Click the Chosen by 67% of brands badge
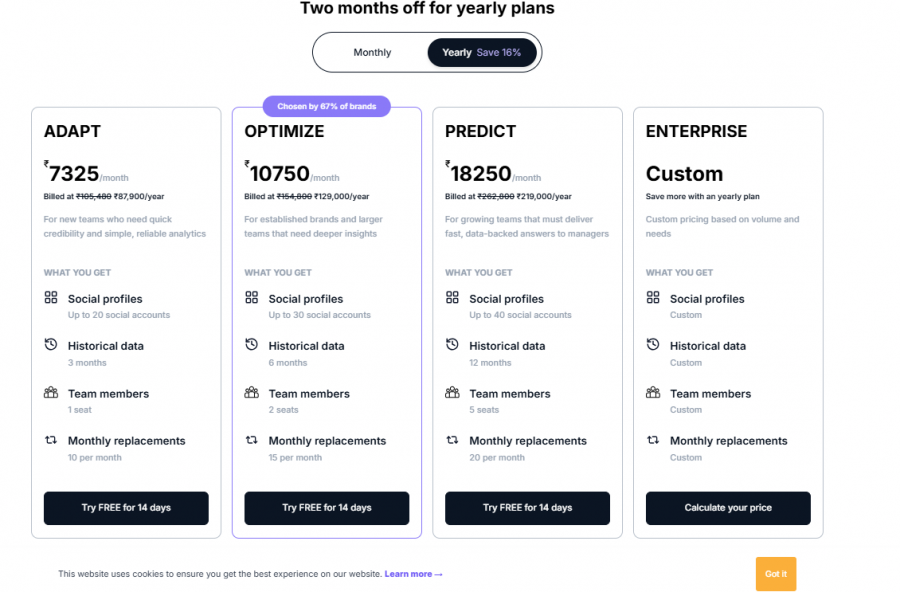 tap(327, 105)
